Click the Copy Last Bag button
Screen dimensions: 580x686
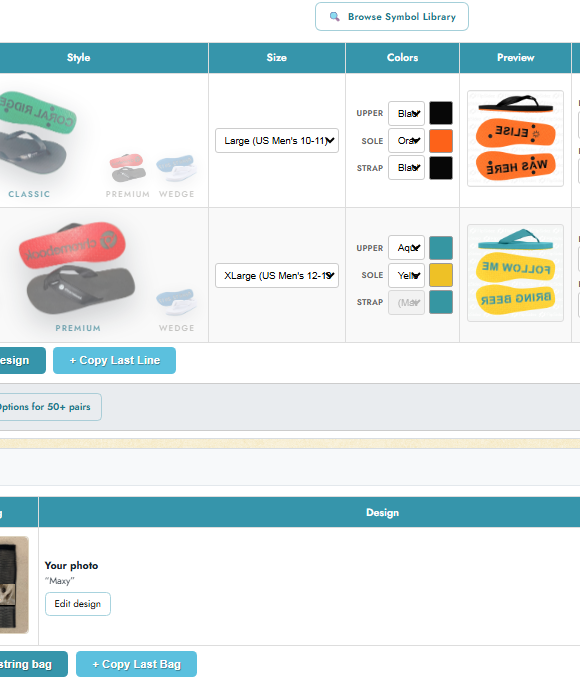pos(136,664)
